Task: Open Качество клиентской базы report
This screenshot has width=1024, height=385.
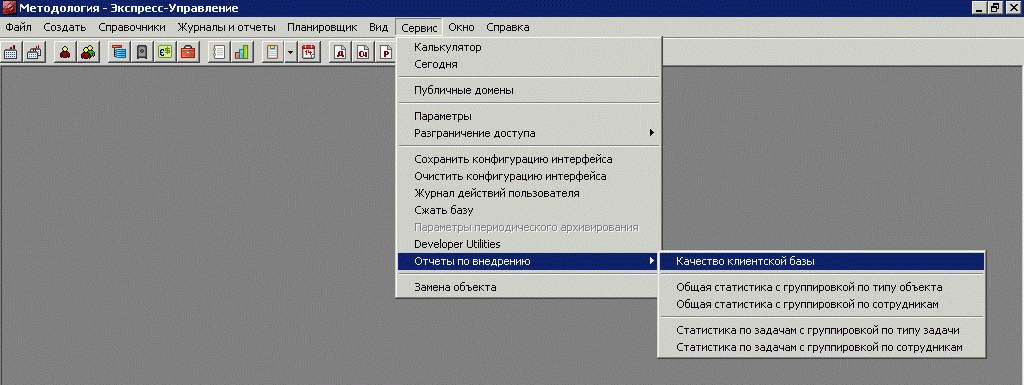Action: click(x=822, y=261)
